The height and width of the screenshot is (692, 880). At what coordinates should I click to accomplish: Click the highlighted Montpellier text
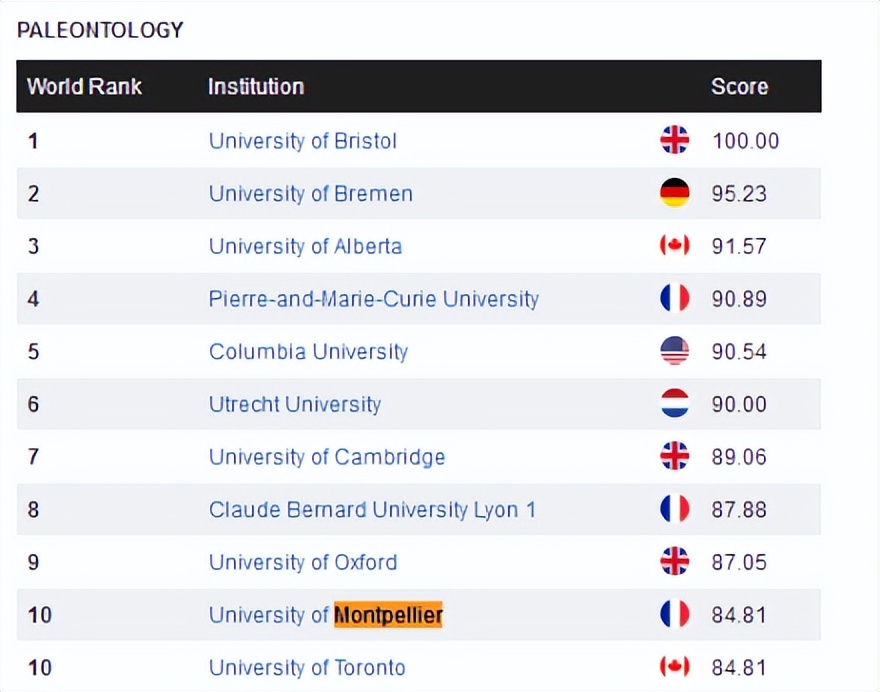click(388, 615)
